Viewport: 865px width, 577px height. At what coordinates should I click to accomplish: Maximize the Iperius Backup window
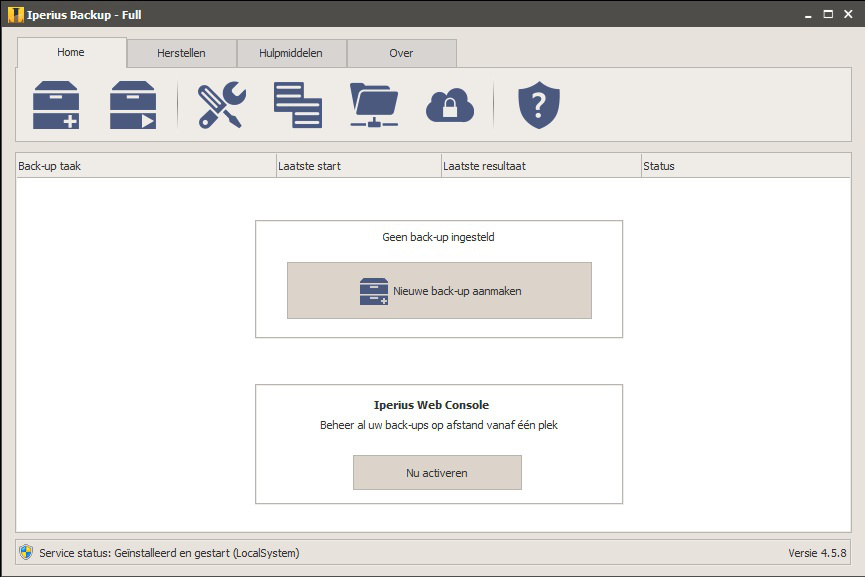[828, 14]
